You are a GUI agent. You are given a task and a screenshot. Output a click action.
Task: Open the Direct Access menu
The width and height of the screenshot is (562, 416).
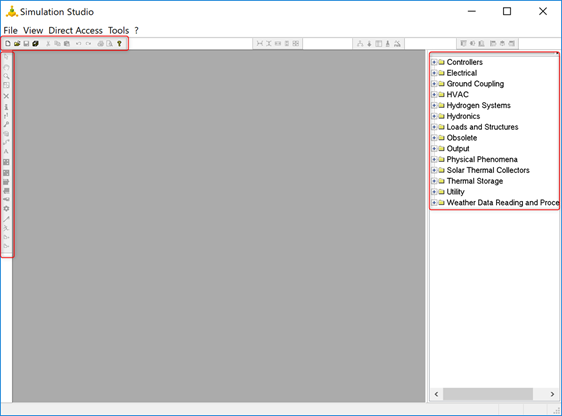pos(75,30)
